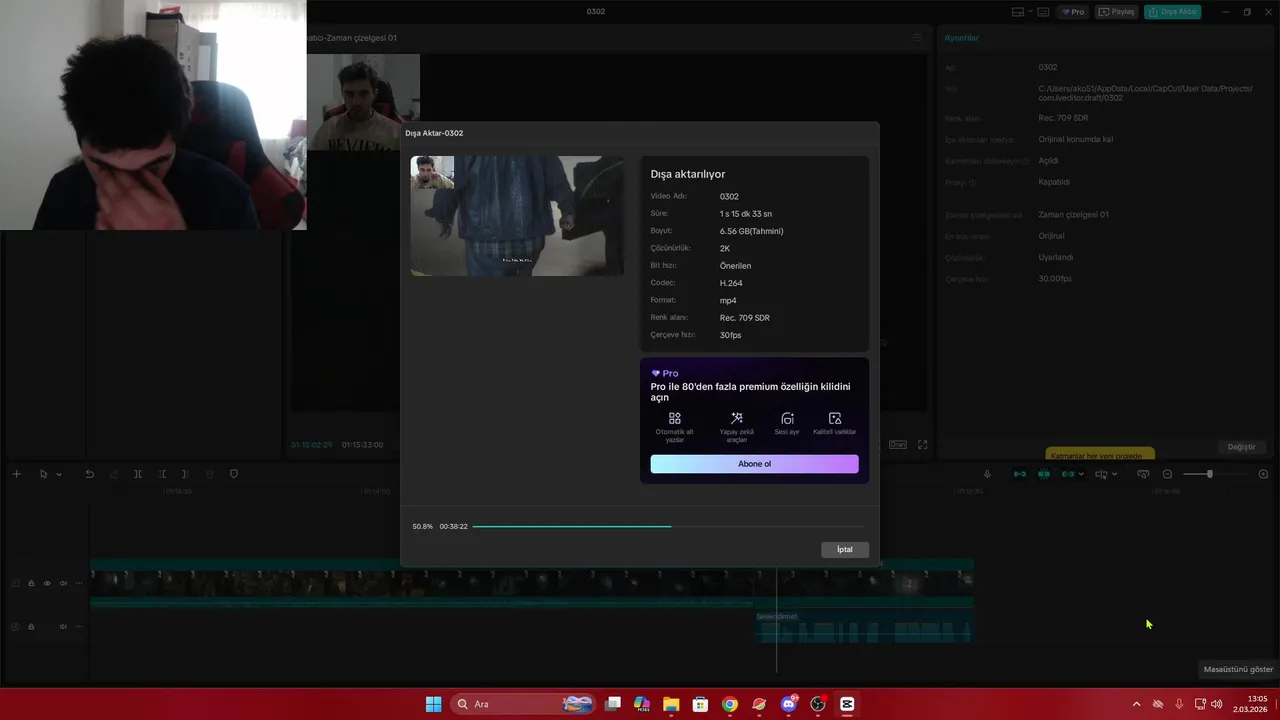Open Discord from the taskbar
1280x720 pixels.
point(789,704)
